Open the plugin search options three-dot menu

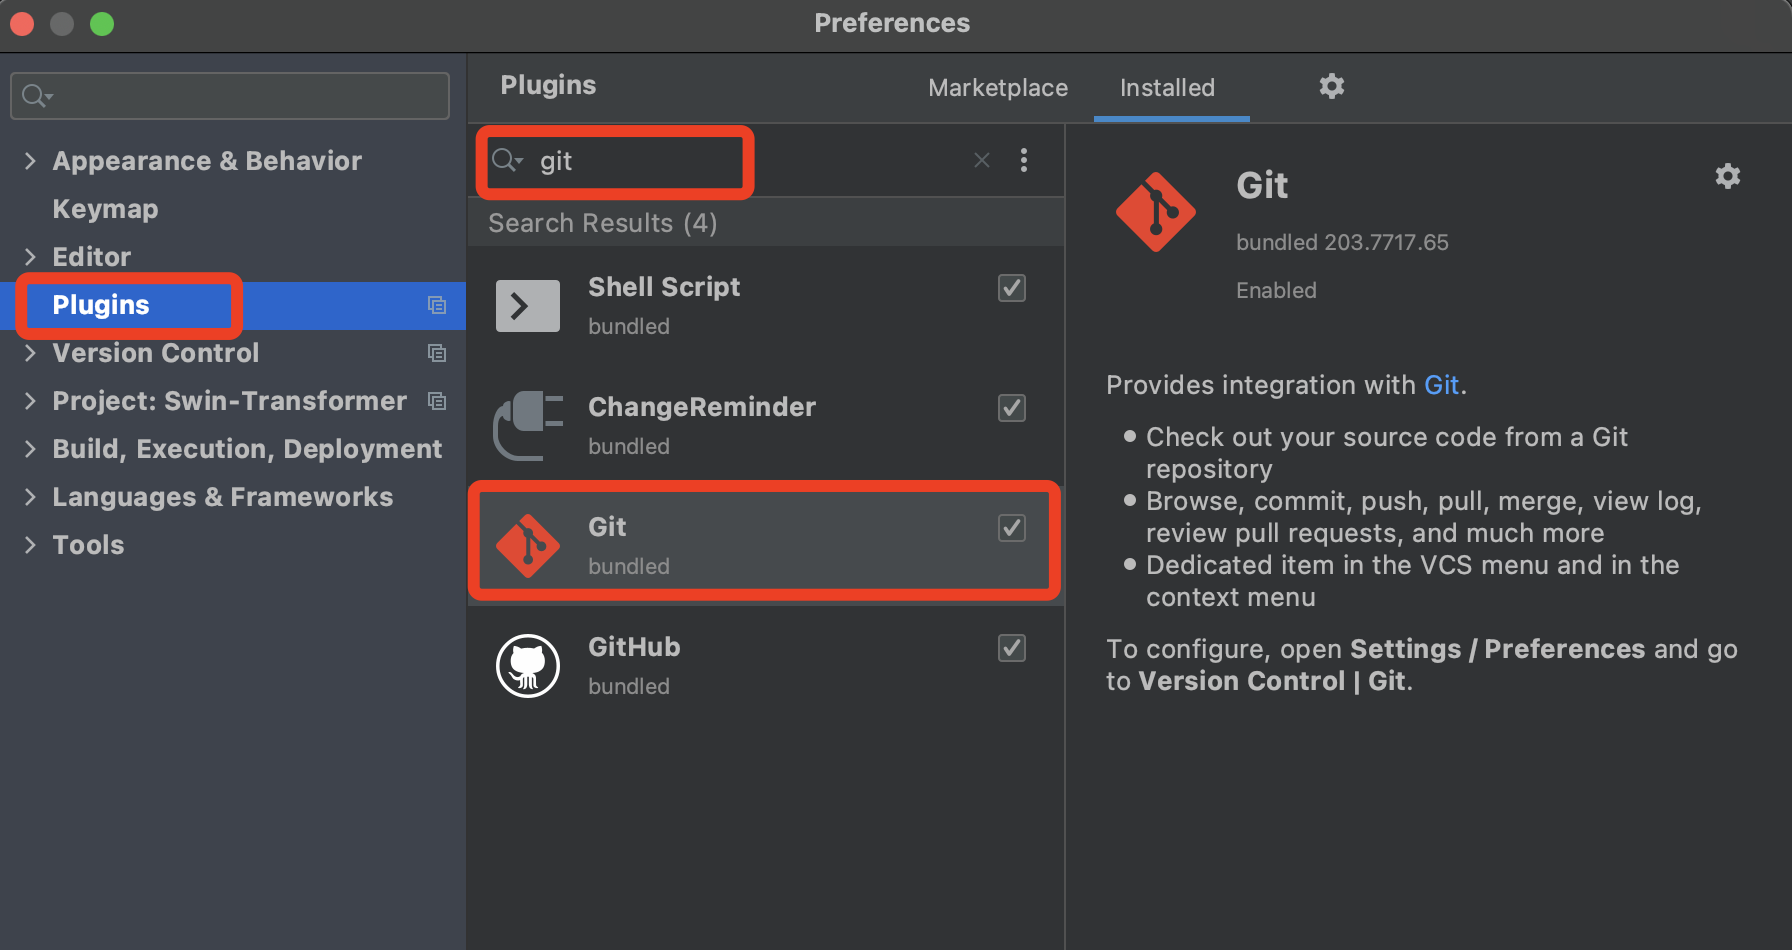pos(1023,160)
